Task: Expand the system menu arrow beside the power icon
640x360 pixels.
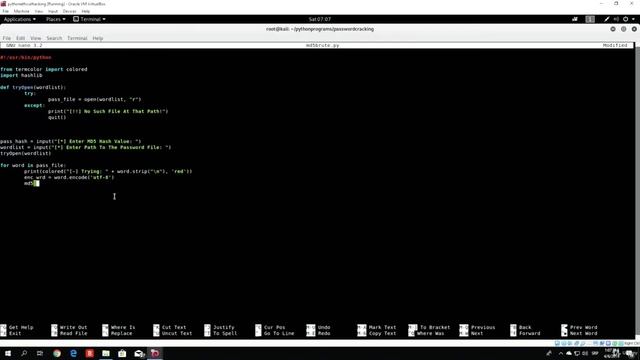Action: coord(633,19)
